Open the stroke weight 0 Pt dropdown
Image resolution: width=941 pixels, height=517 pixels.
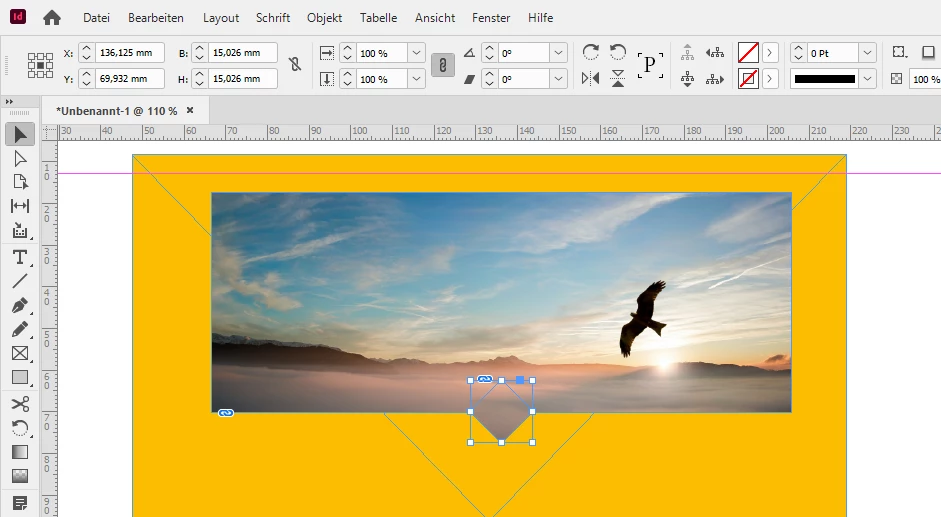point(868,53)
